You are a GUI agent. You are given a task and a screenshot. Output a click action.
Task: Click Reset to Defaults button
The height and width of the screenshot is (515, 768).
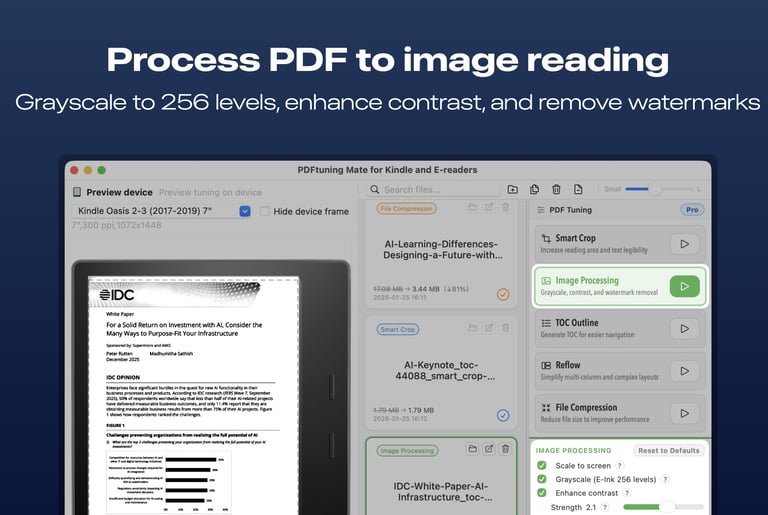click(669, 450)
